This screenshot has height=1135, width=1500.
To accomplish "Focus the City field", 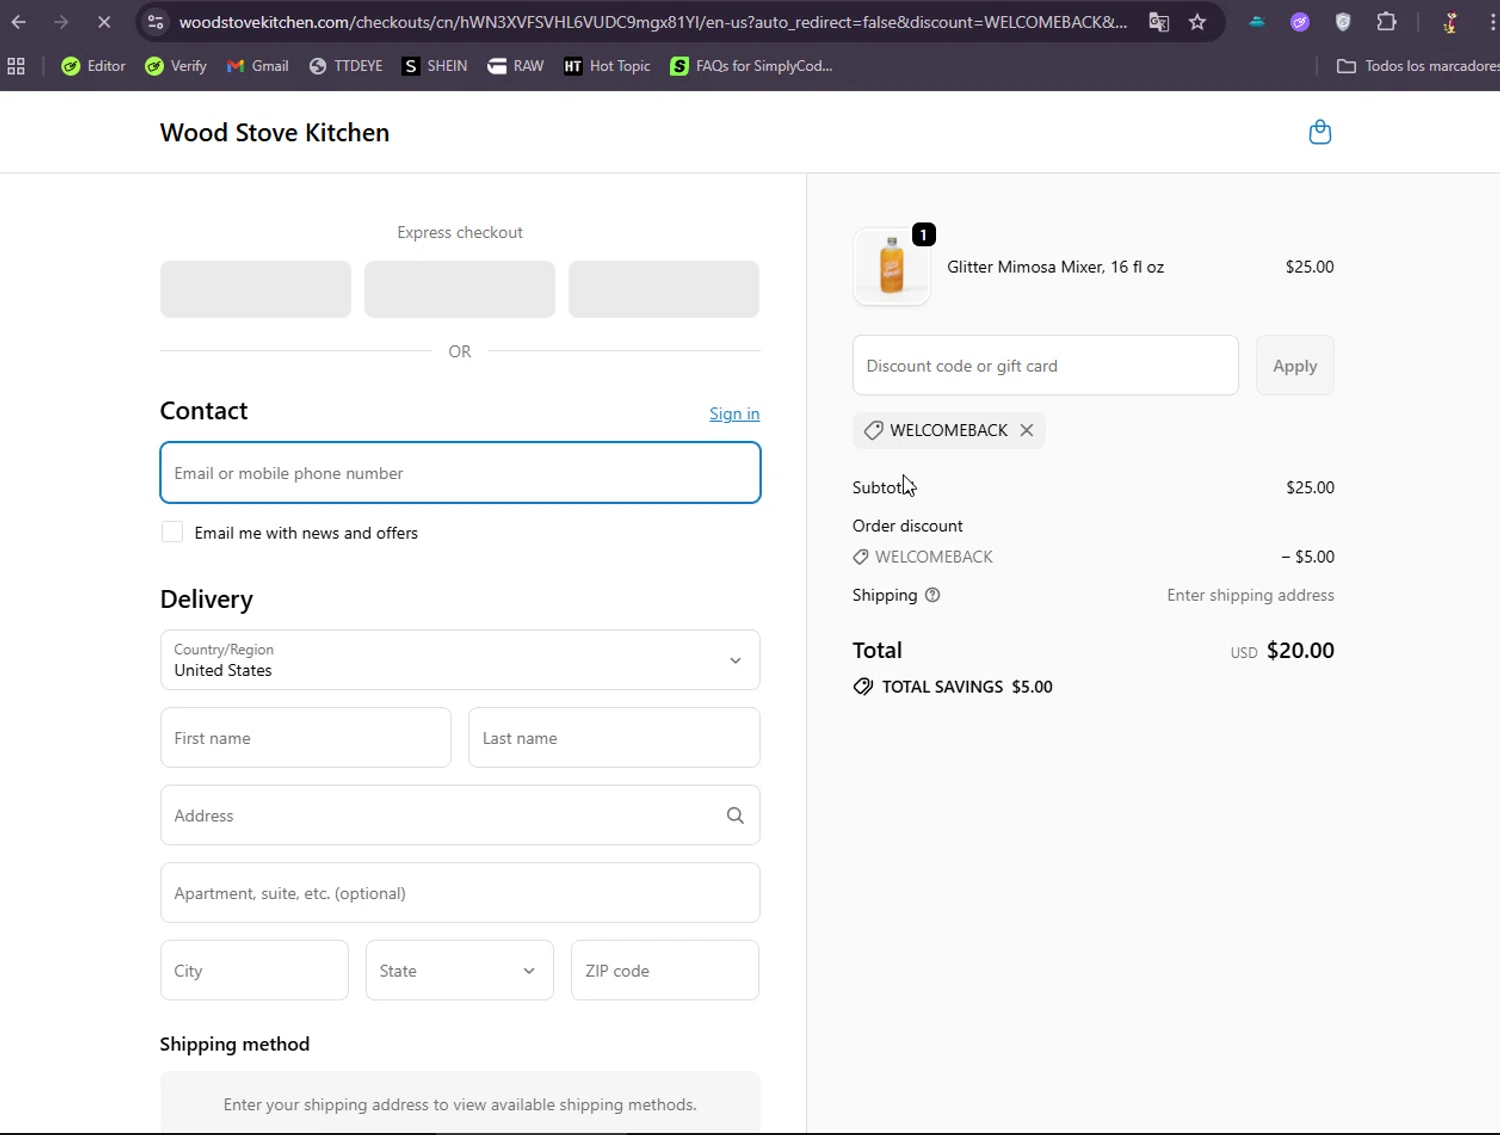I will 254,970.
